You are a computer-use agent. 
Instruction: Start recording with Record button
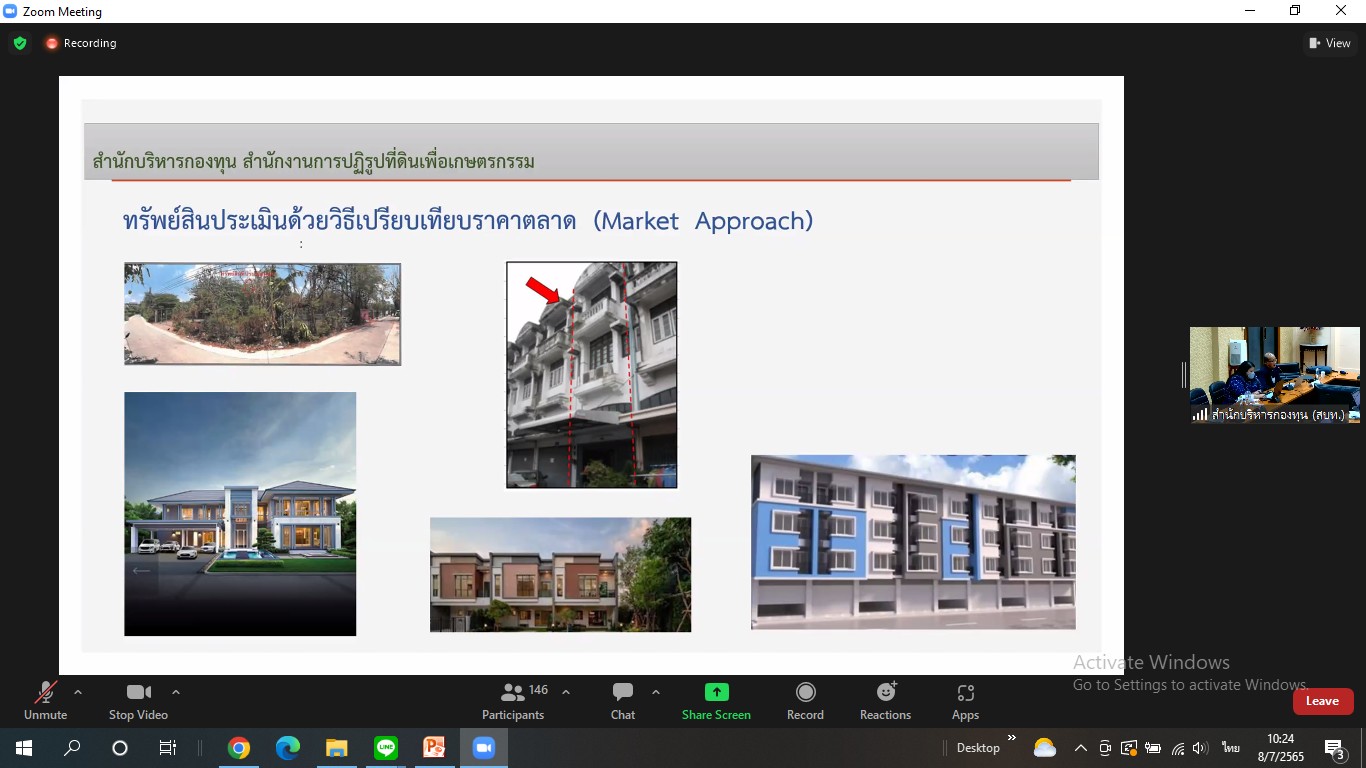pos(805,700)
